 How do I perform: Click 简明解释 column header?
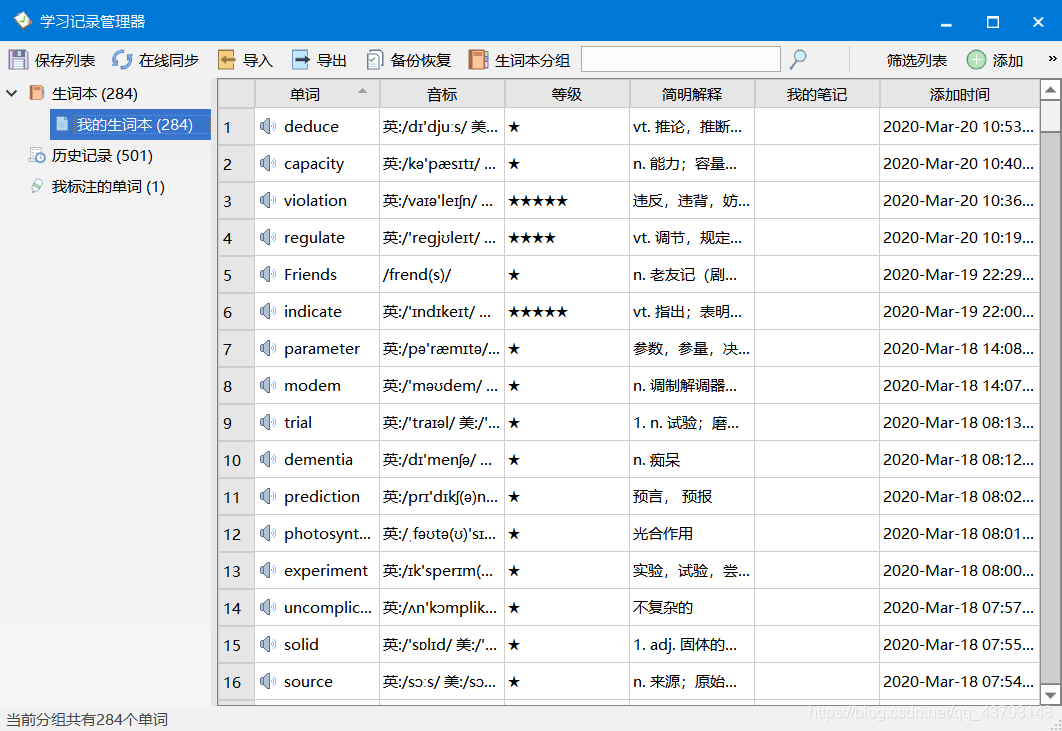(692, 93)
